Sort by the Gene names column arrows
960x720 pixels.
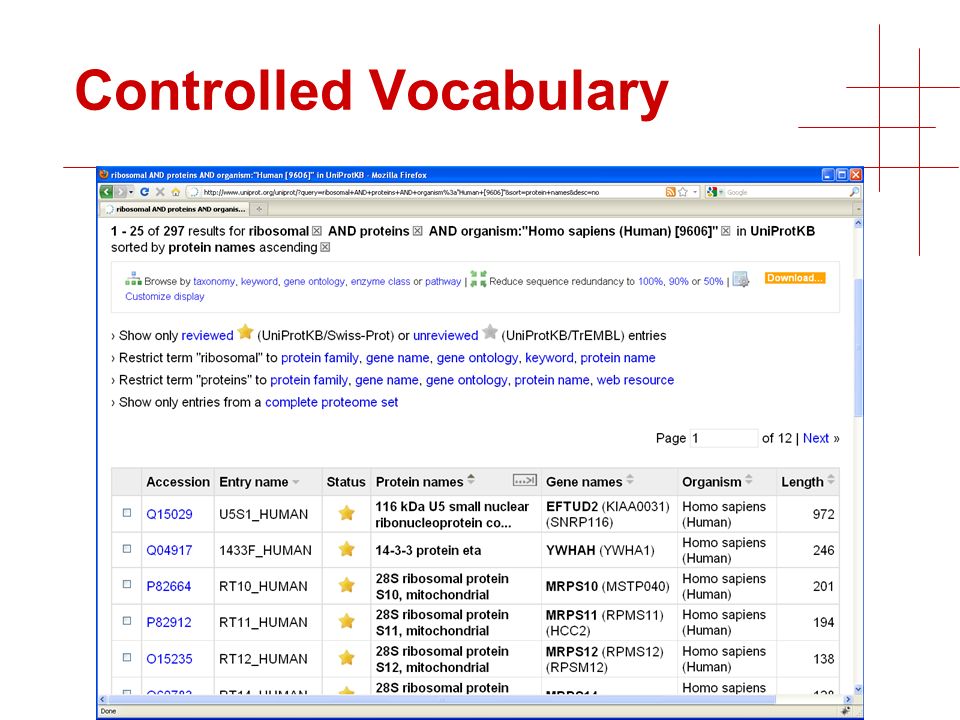(x=630, y=479)
